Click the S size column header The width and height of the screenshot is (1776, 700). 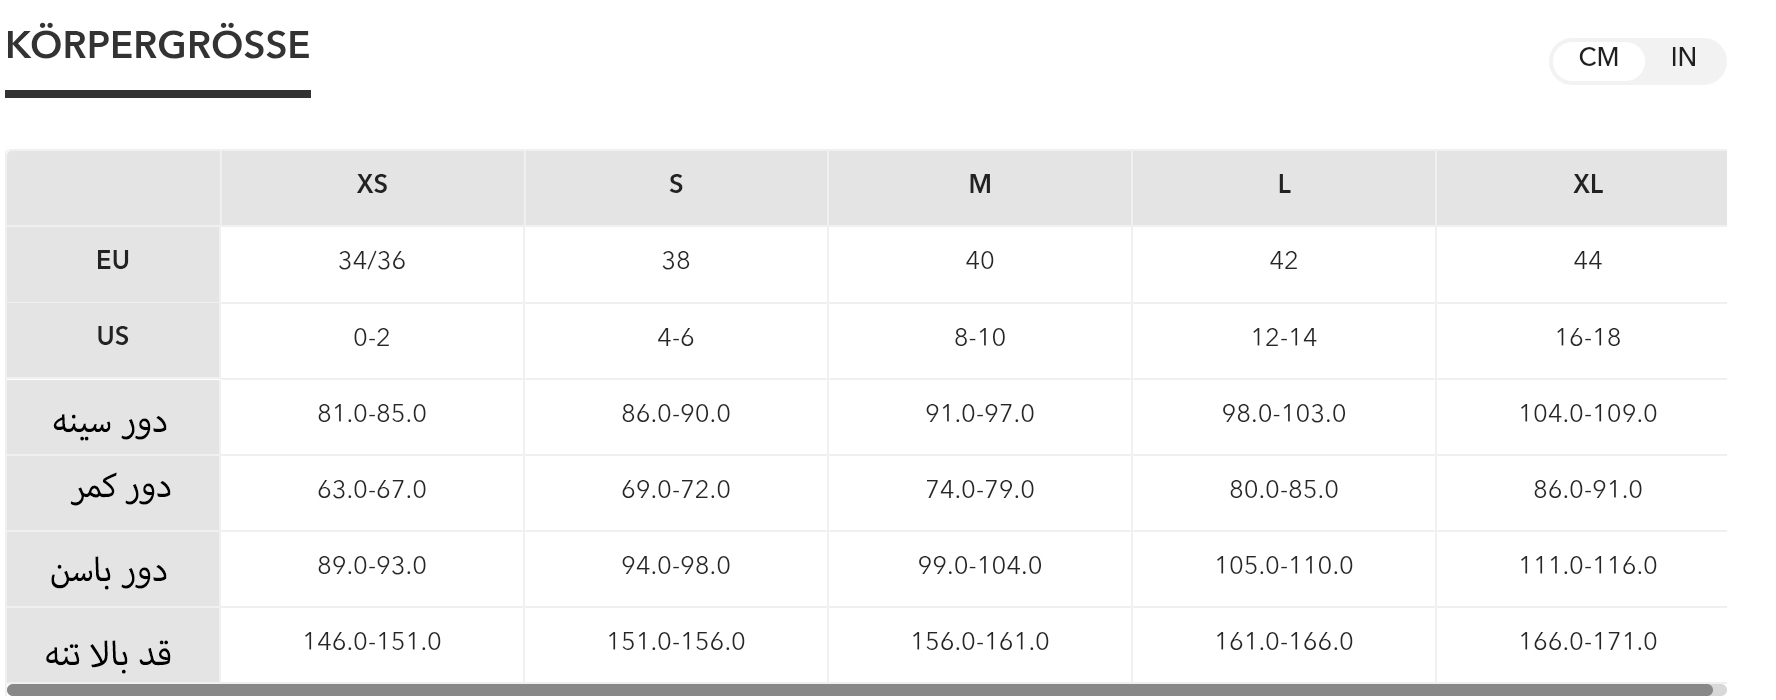(676, 185)
